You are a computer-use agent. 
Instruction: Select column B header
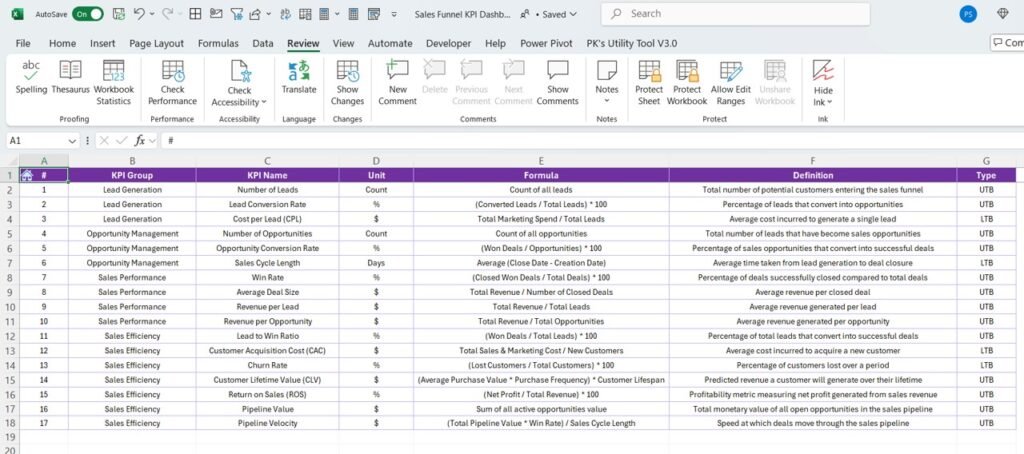tap(132, 161)
